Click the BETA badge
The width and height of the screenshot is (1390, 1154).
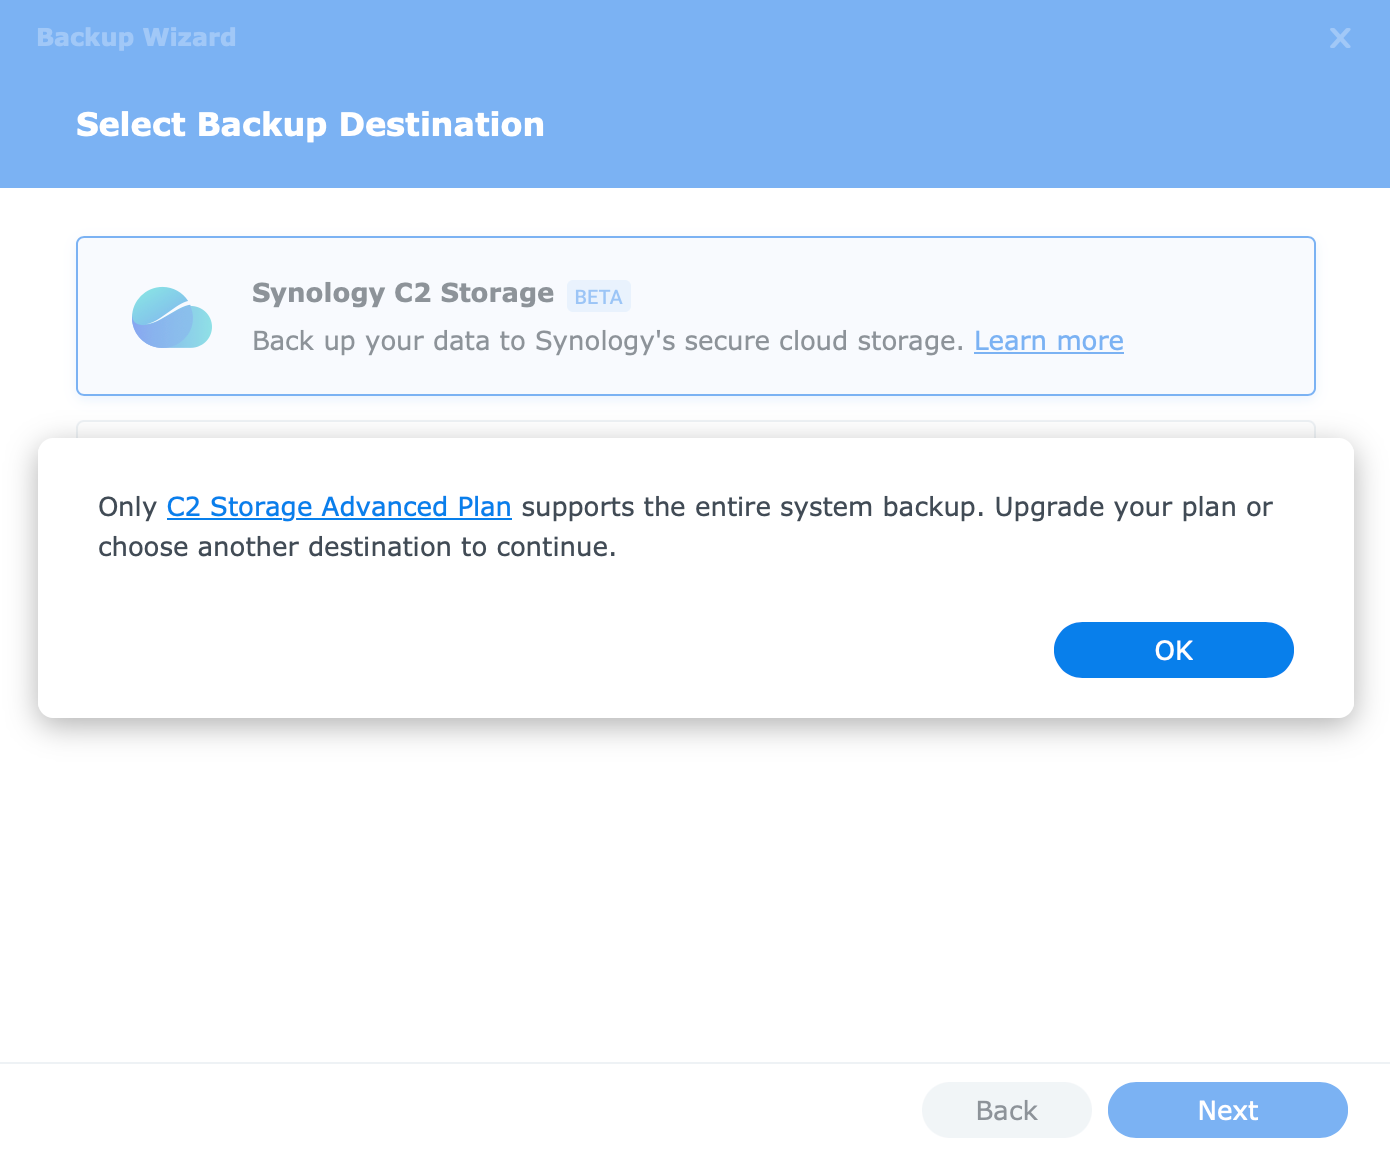[x=598, y=297]
